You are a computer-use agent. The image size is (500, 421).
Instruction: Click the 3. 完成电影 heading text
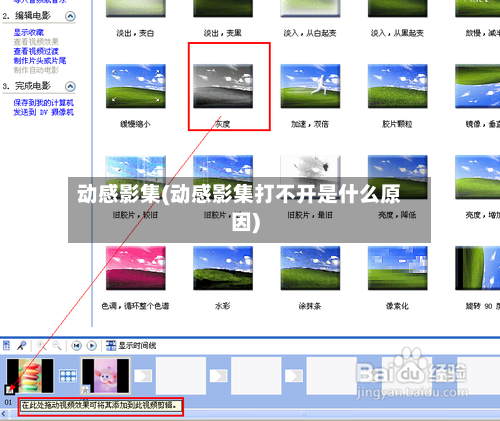[x=27, y=86]
